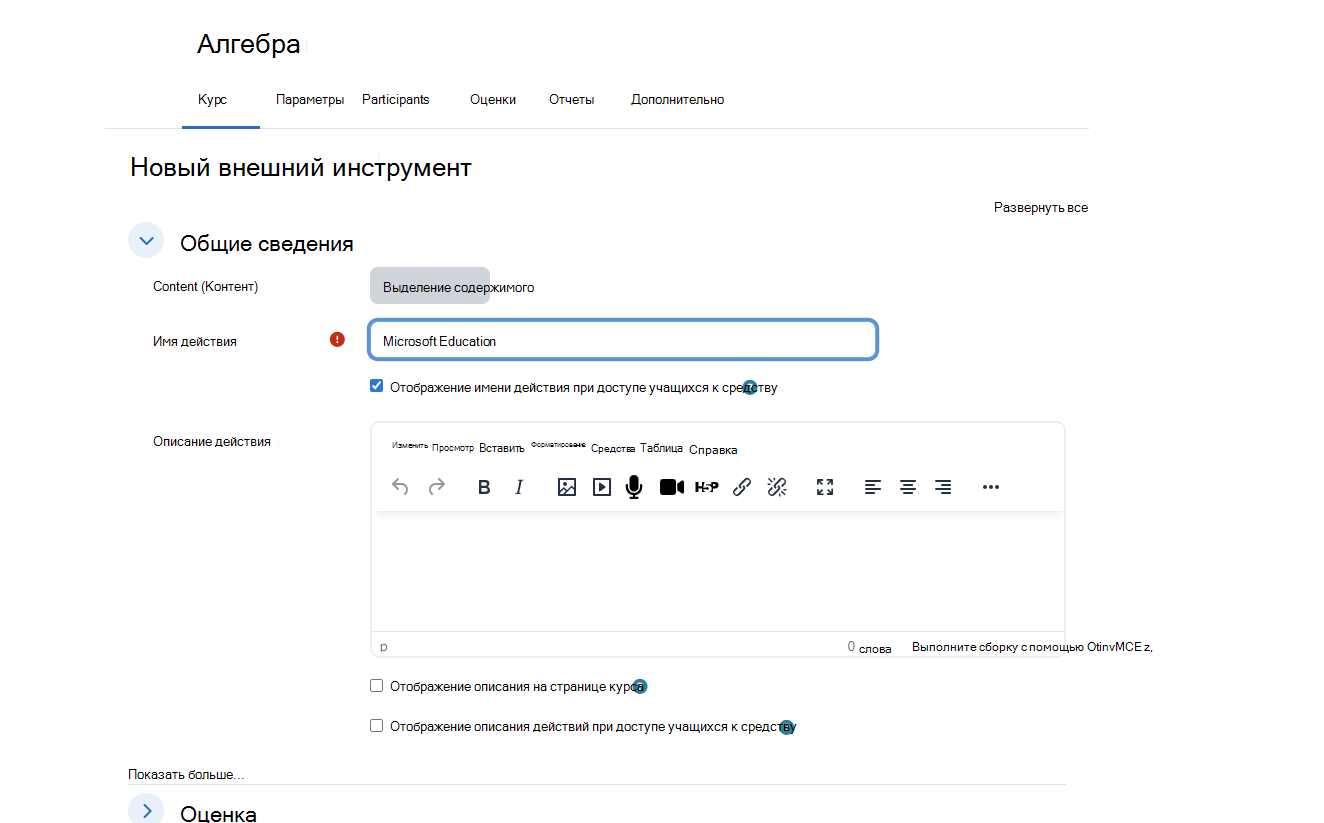Open the record audio microphone icon

point(633,487)
